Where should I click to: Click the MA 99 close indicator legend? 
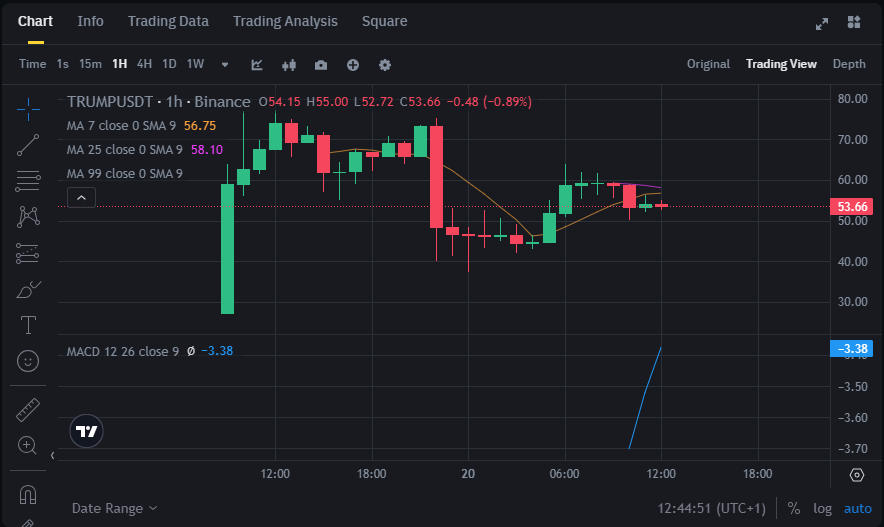(125, 174)
